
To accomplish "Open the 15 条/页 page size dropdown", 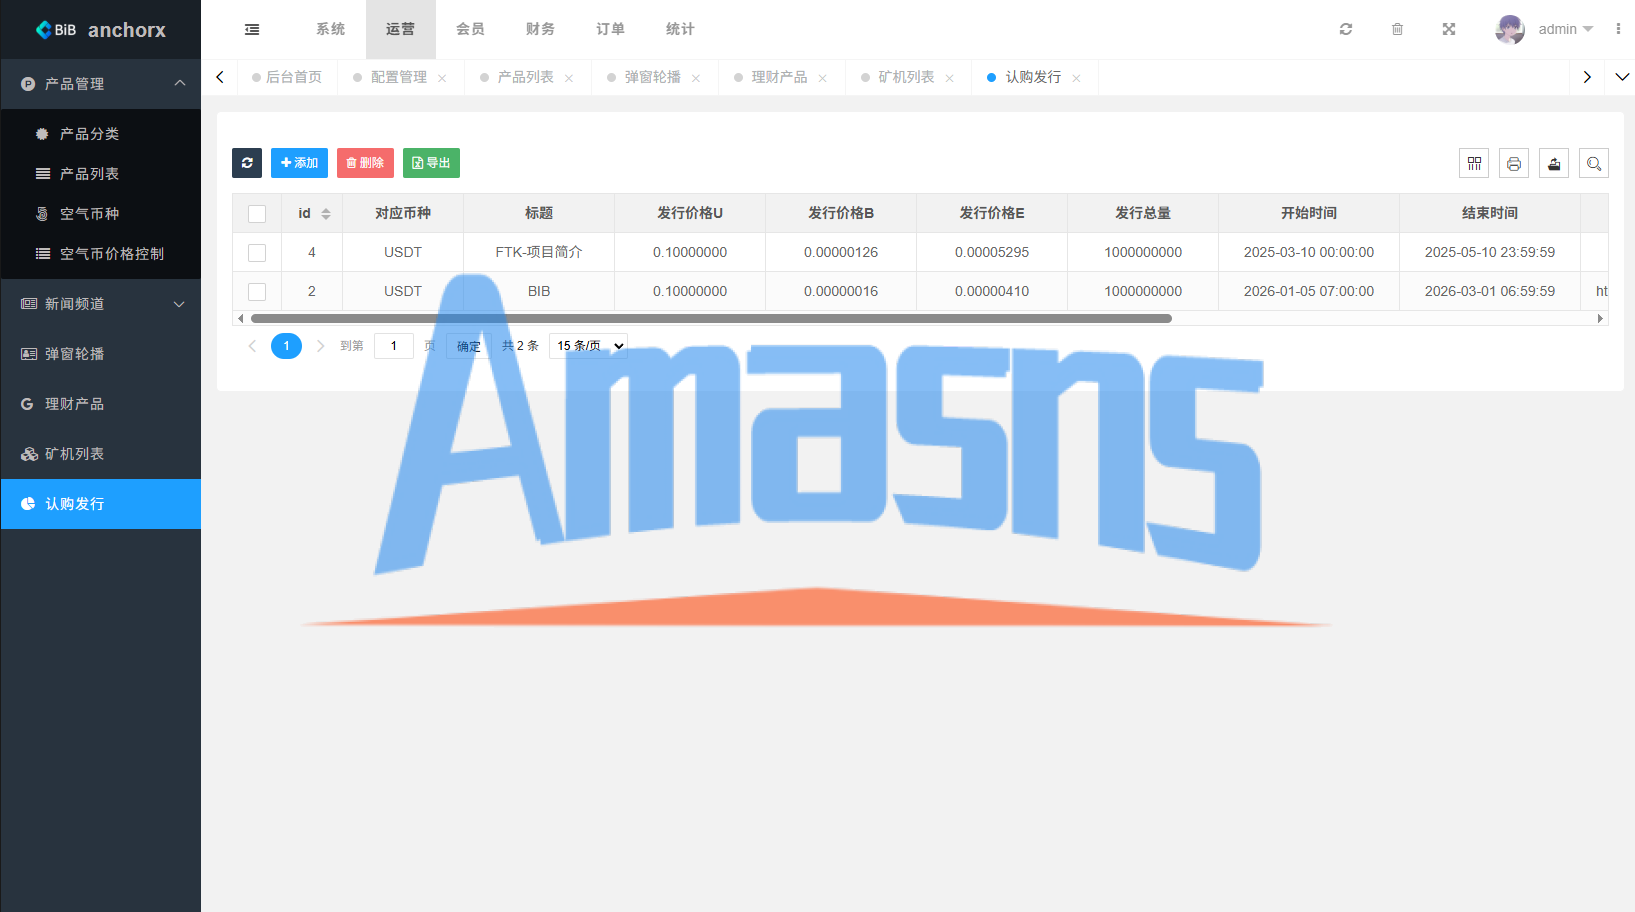I will pos(588,346).
